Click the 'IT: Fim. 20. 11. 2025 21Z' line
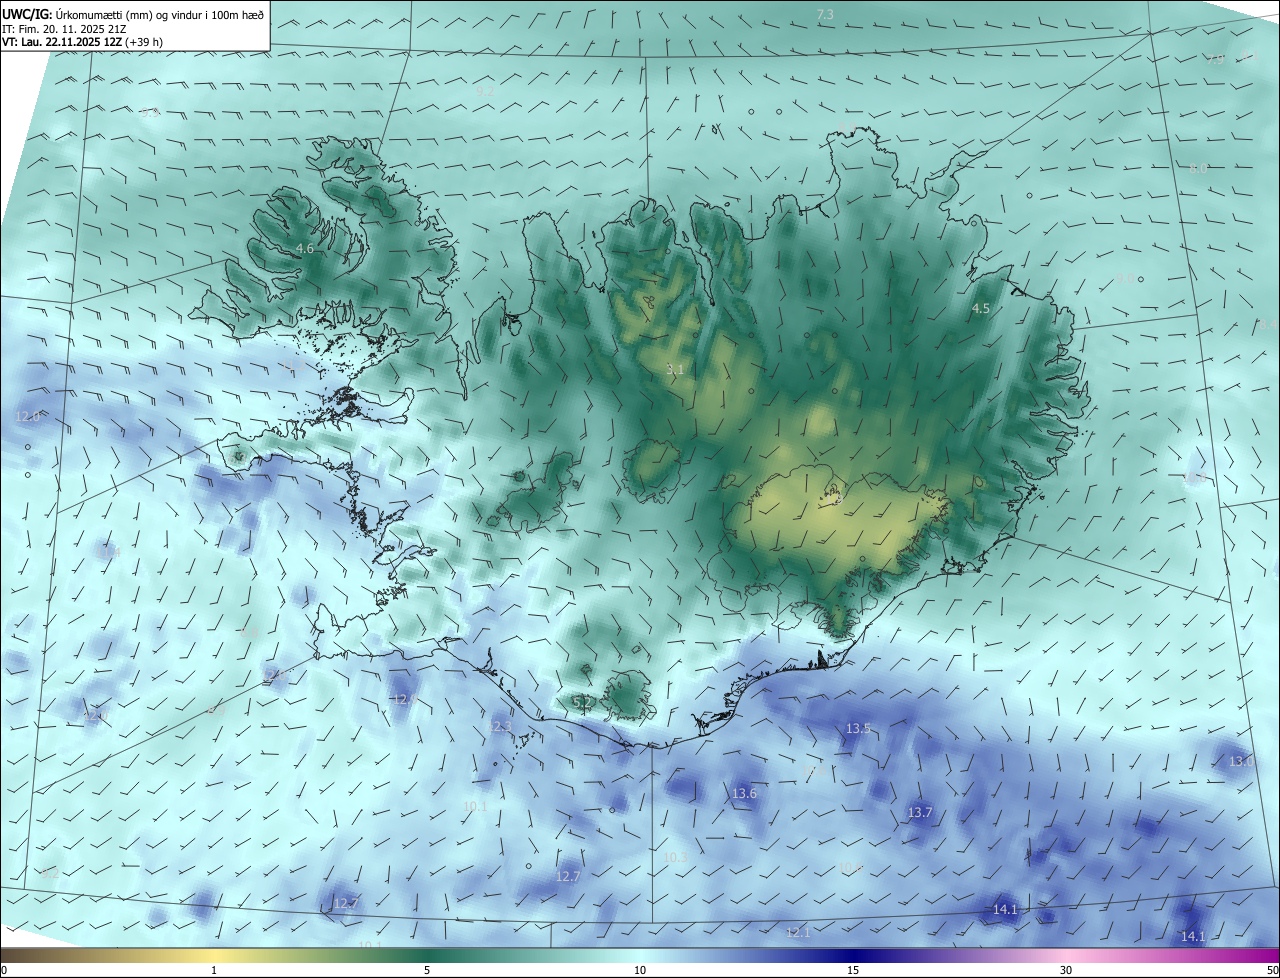Screen dimensions: 1280x978 click(x=64, y=29)
